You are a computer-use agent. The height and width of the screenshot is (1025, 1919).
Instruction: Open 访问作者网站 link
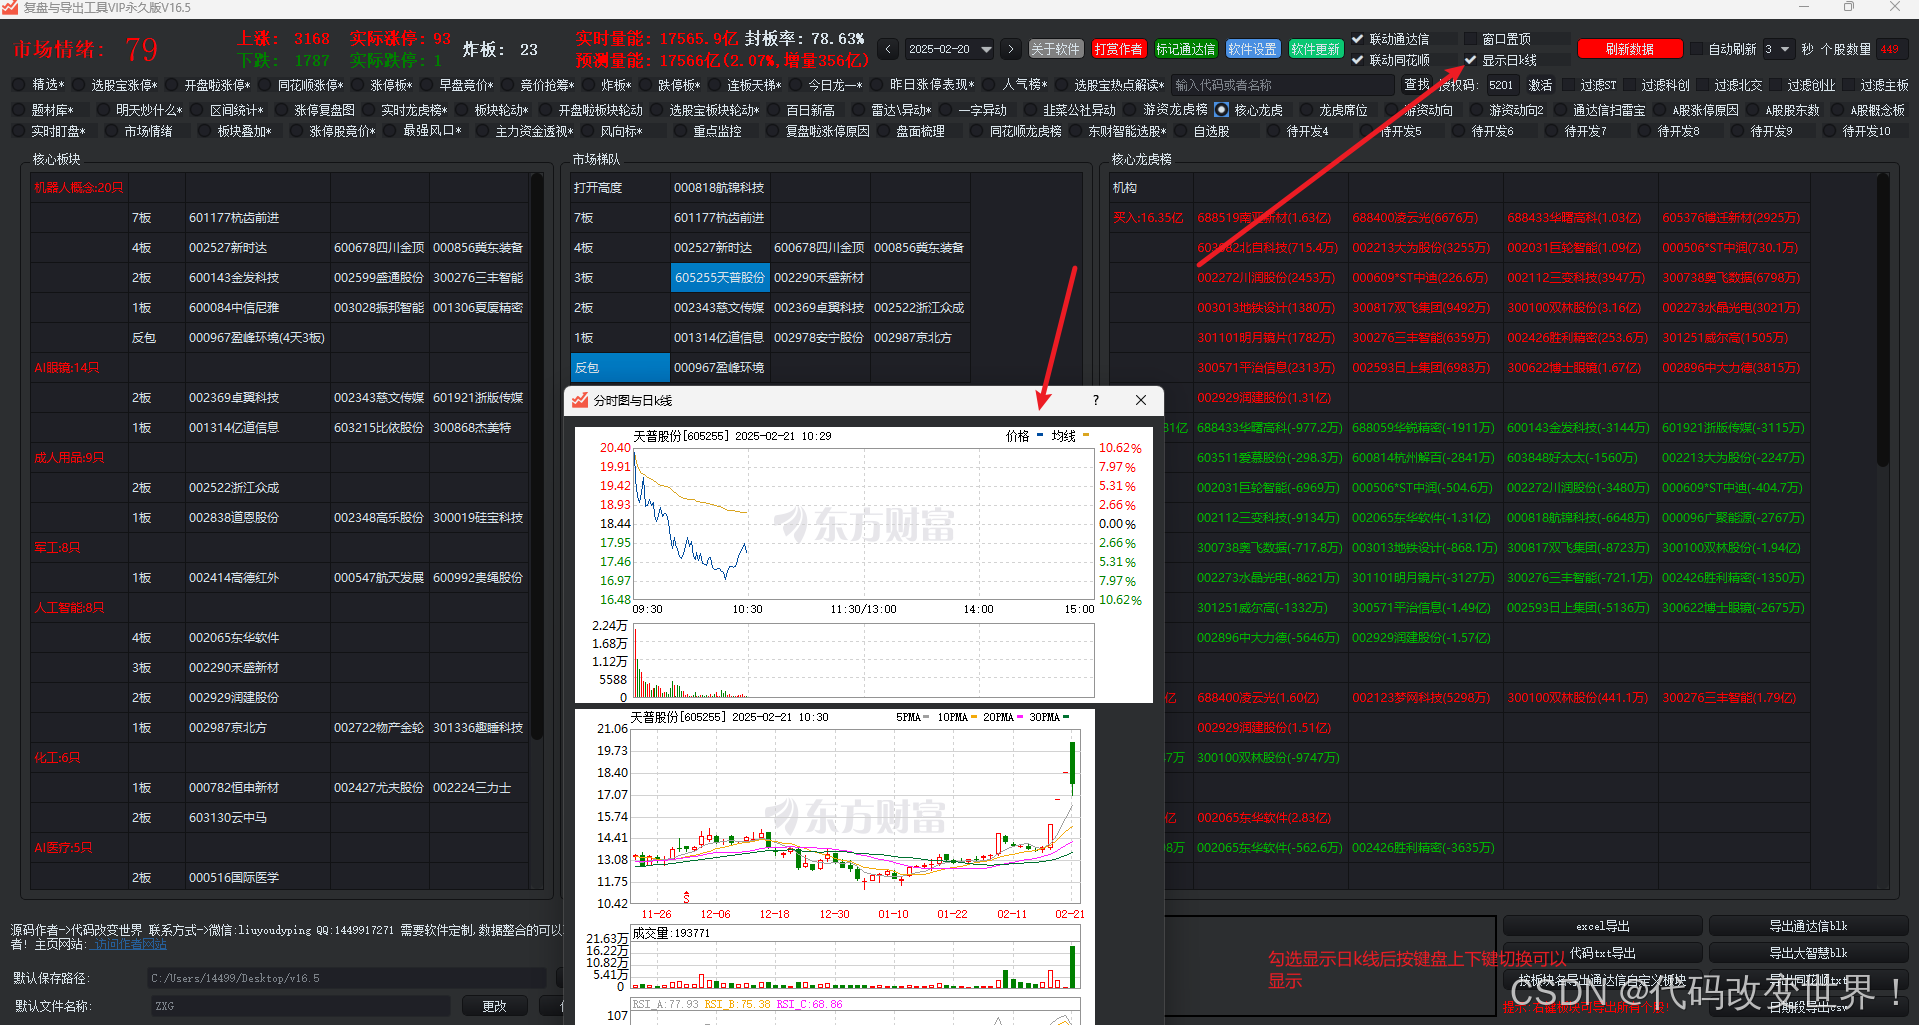point(130,944)
